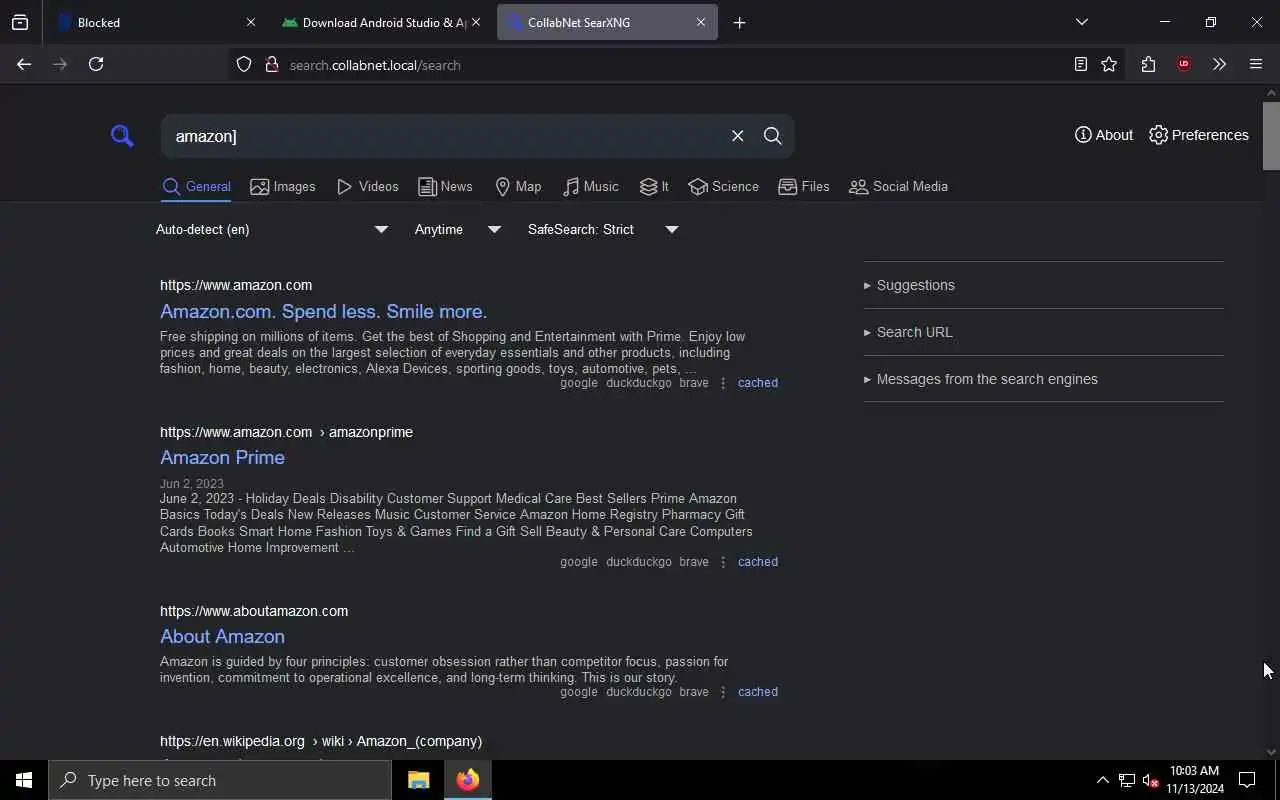
Task: Open the taskbar clock showing 10:03 AM
Action: [x=1194, y=780]
